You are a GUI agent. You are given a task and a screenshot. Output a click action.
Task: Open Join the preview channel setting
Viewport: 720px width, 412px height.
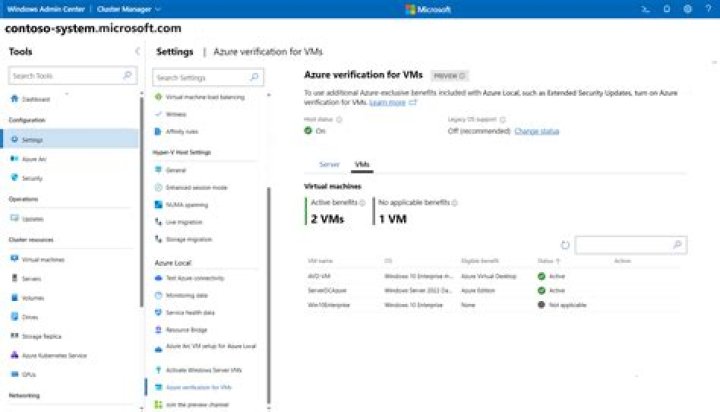197,405
